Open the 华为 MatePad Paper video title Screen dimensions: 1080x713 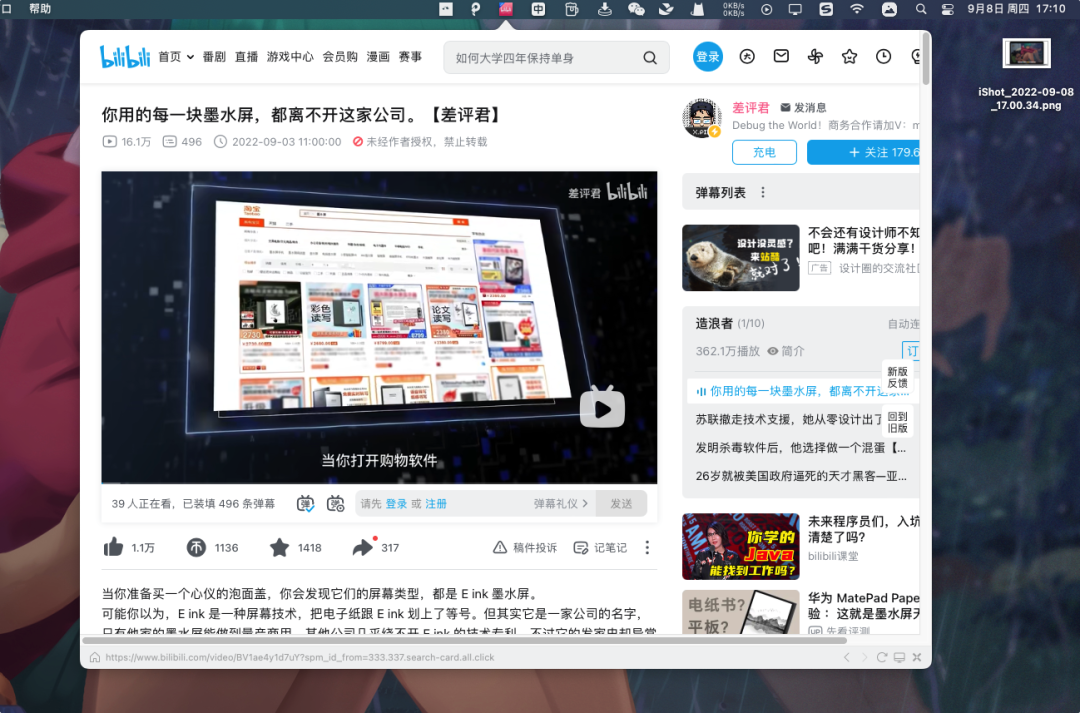click(x=863, y=606)
